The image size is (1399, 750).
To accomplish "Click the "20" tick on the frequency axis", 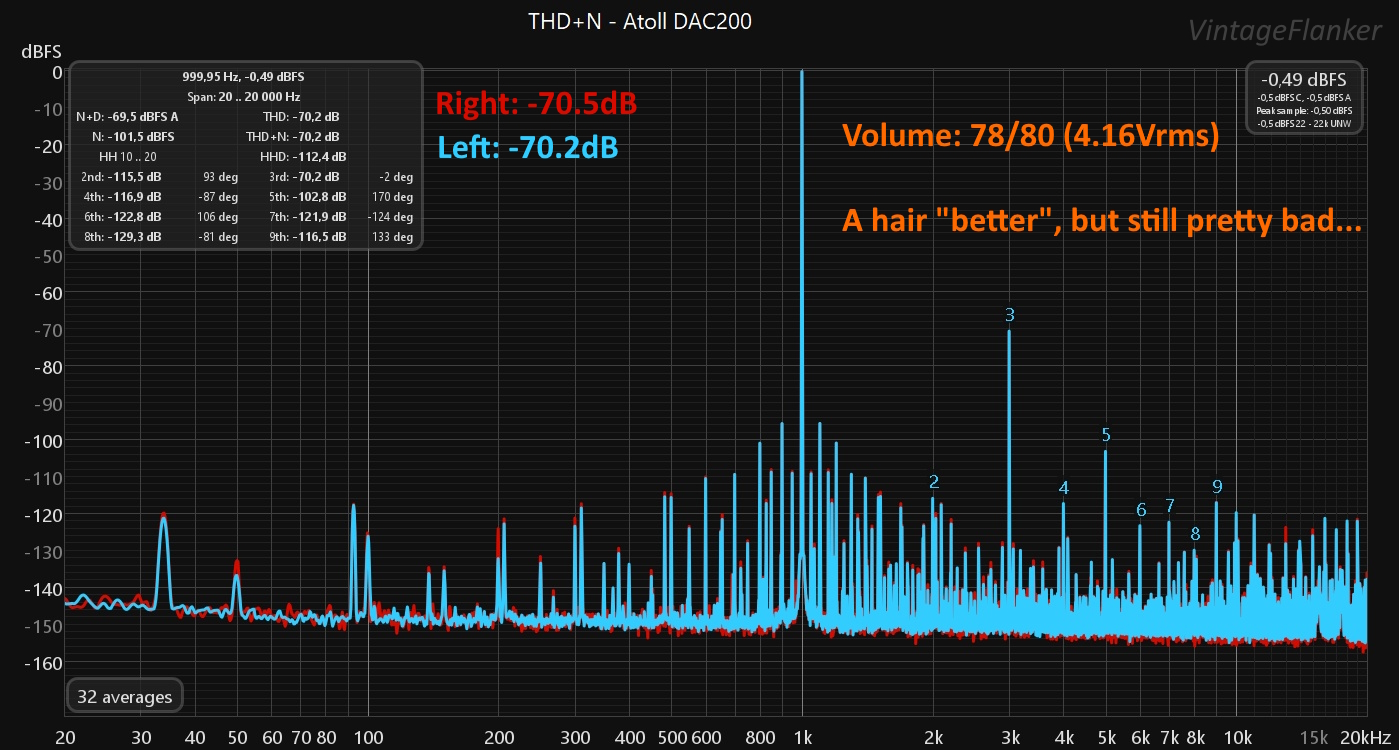I will coord(67,738).
